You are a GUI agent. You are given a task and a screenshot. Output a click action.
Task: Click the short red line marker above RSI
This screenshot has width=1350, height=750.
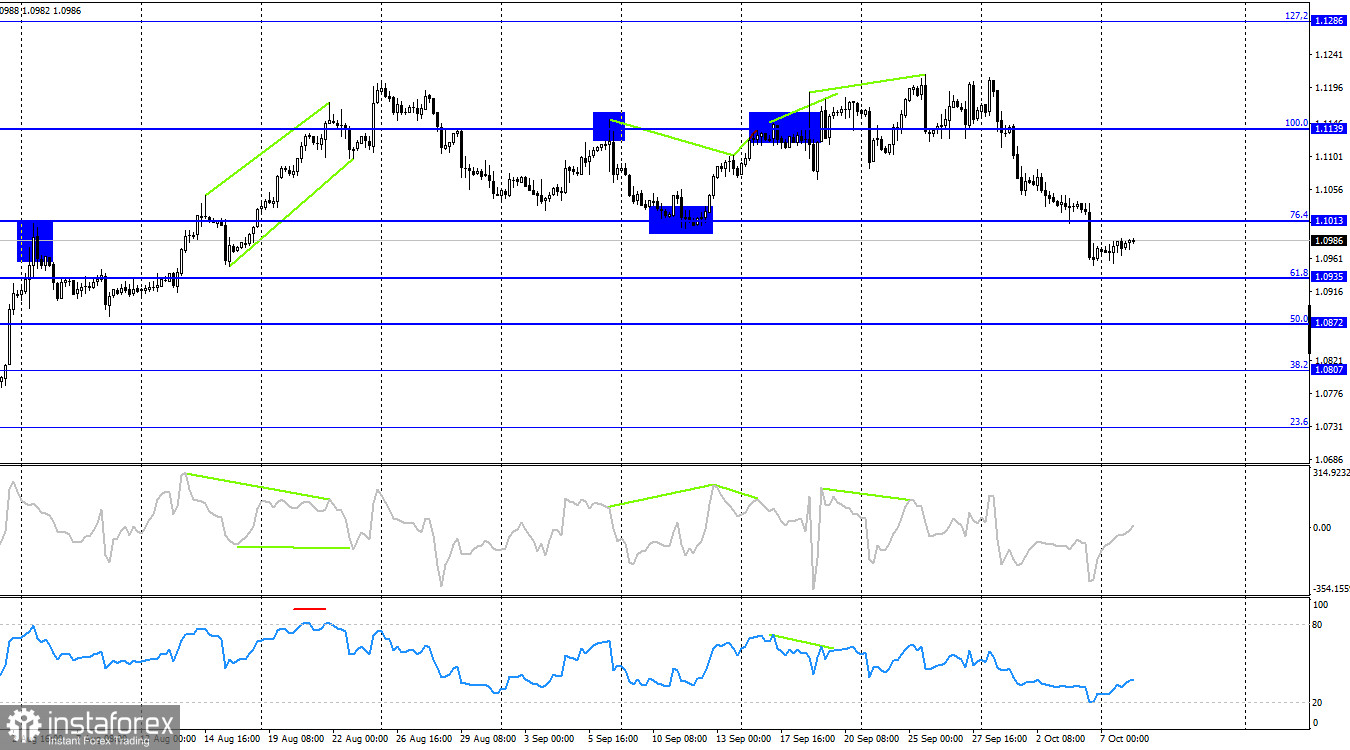pos(309,608)
